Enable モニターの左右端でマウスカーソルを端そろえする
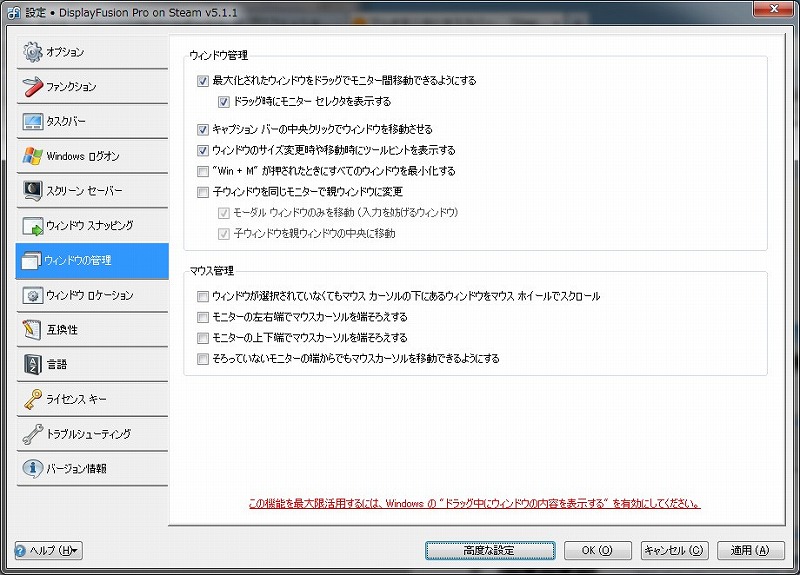Screen dimensions: 800x575 click(x=203, y=317)
